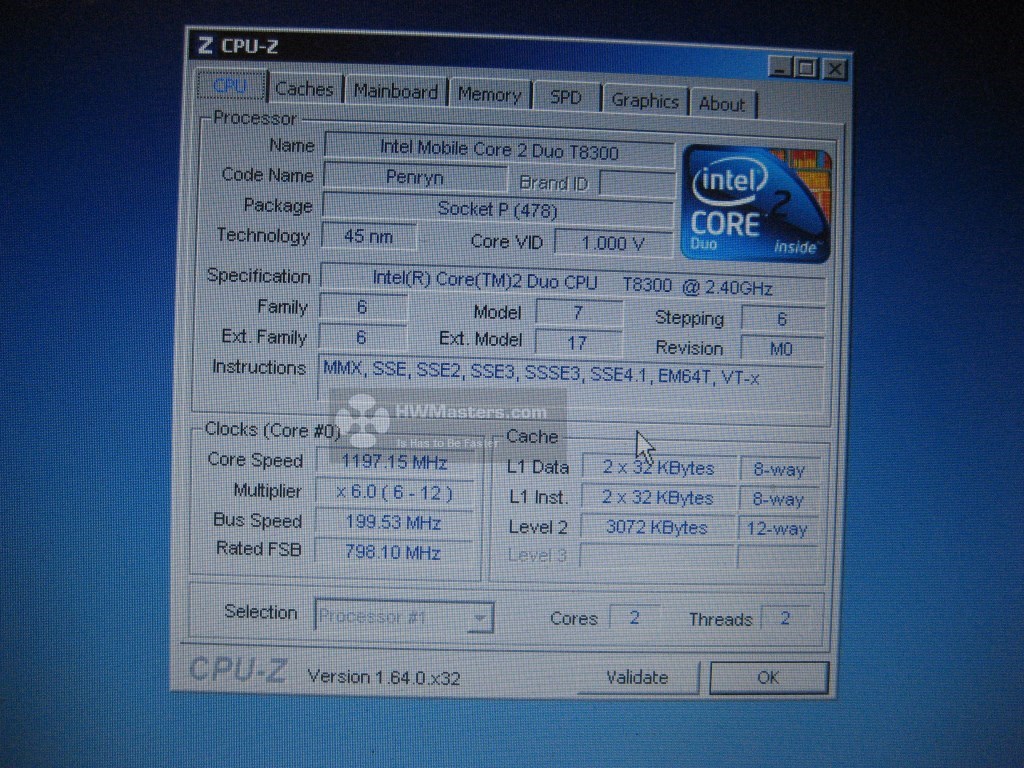The height and width of the screenshot is (768, 1024).
Task: Click the Stepping value field
Action: (782, 319)
